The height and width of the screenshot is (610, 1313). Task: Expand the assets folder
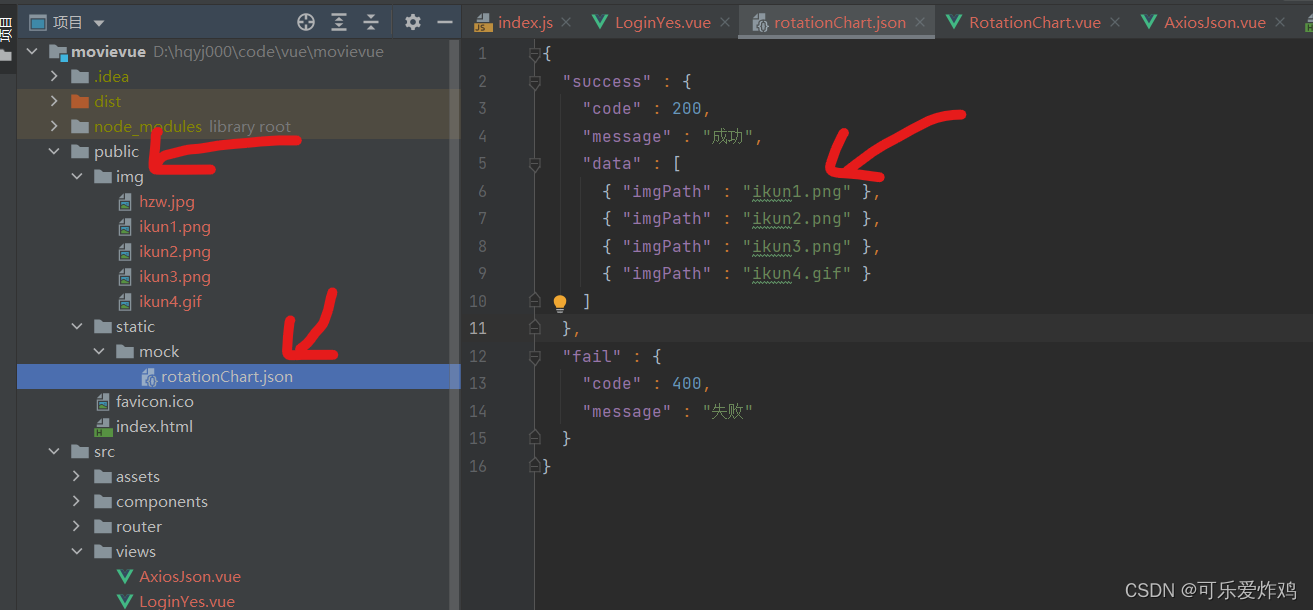[x=76, y=476]
